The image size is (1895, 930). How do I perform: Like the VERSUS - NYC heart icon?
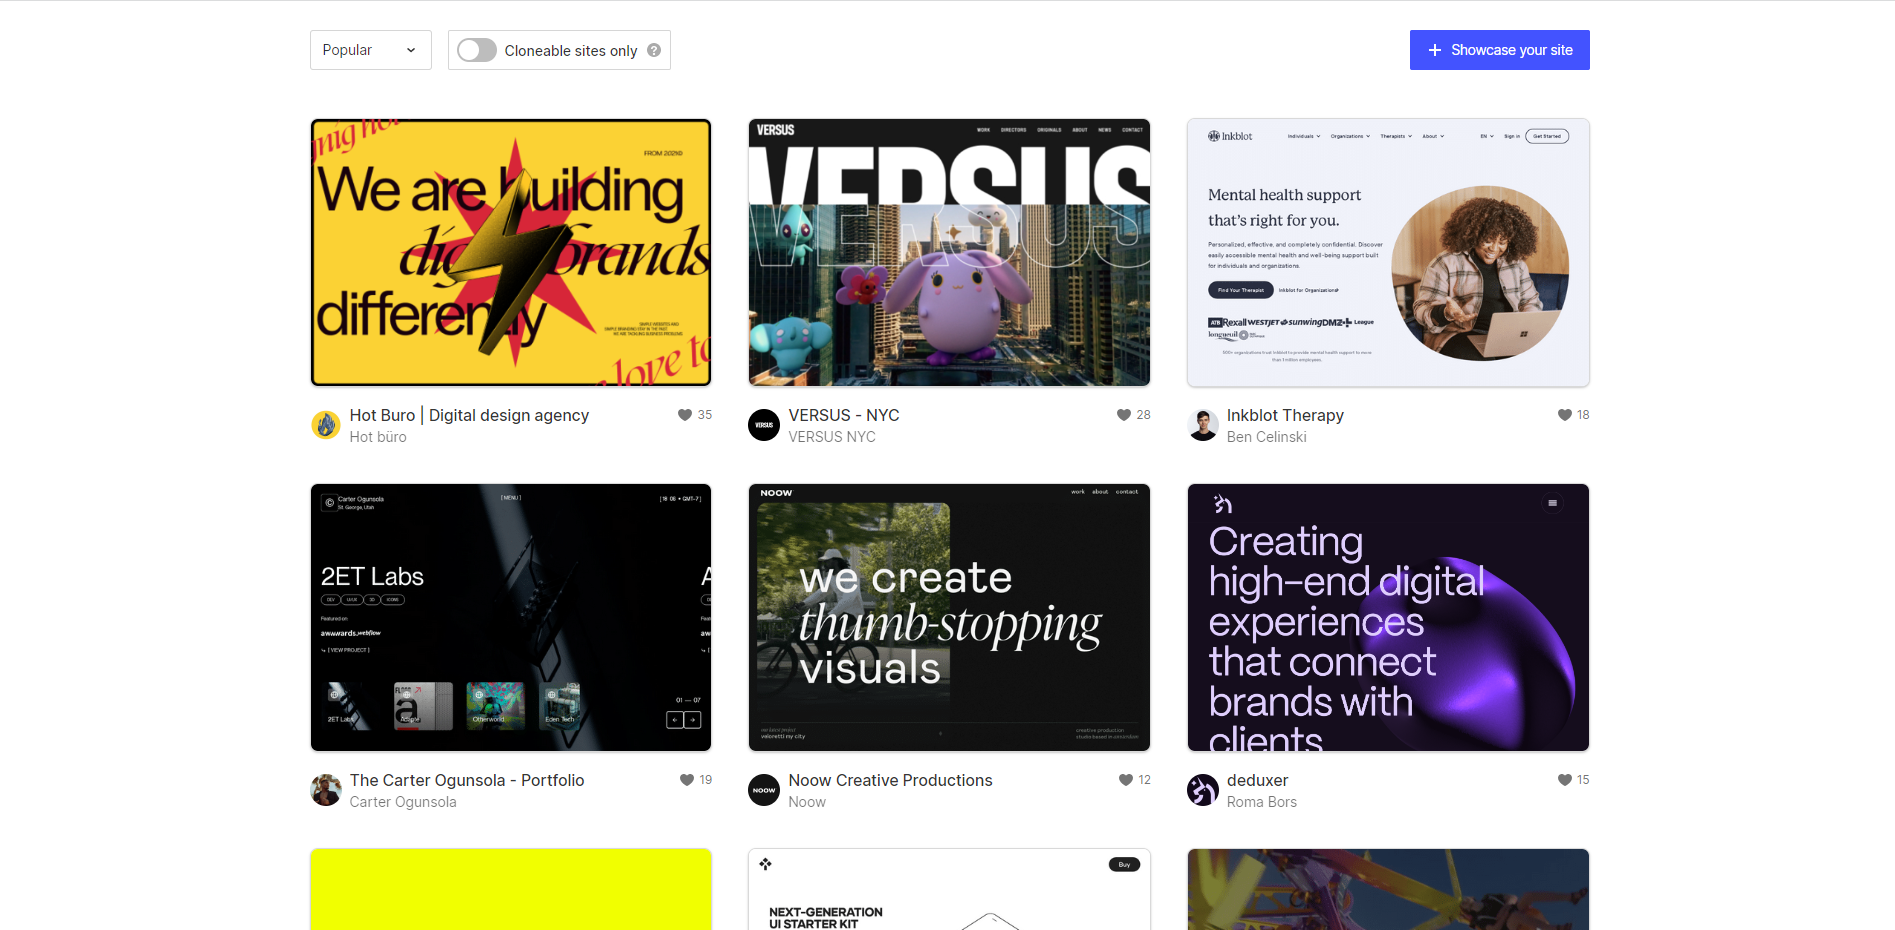coord(1124,415)
